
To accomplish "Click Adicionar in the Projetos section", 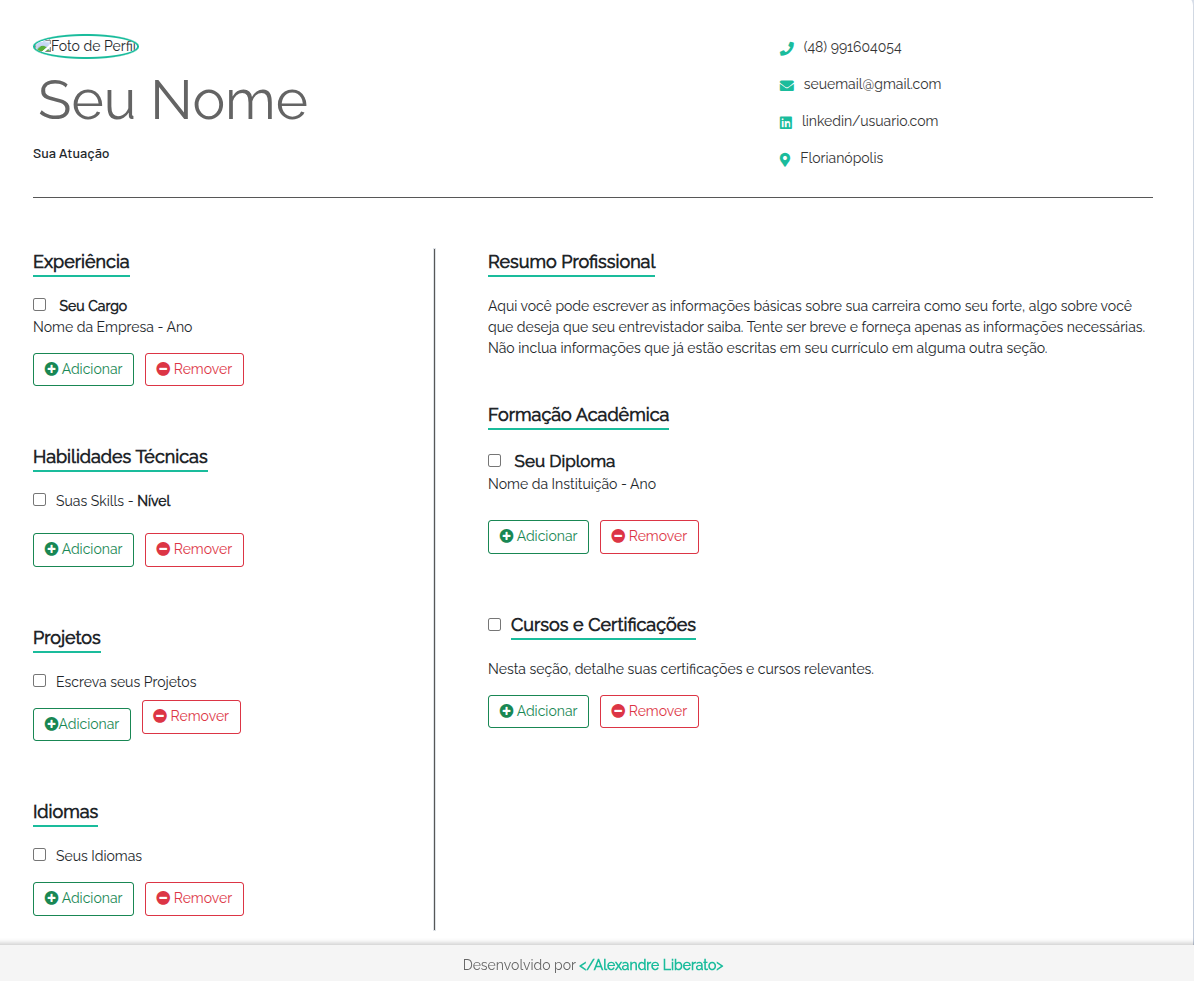I will (82, 724).
